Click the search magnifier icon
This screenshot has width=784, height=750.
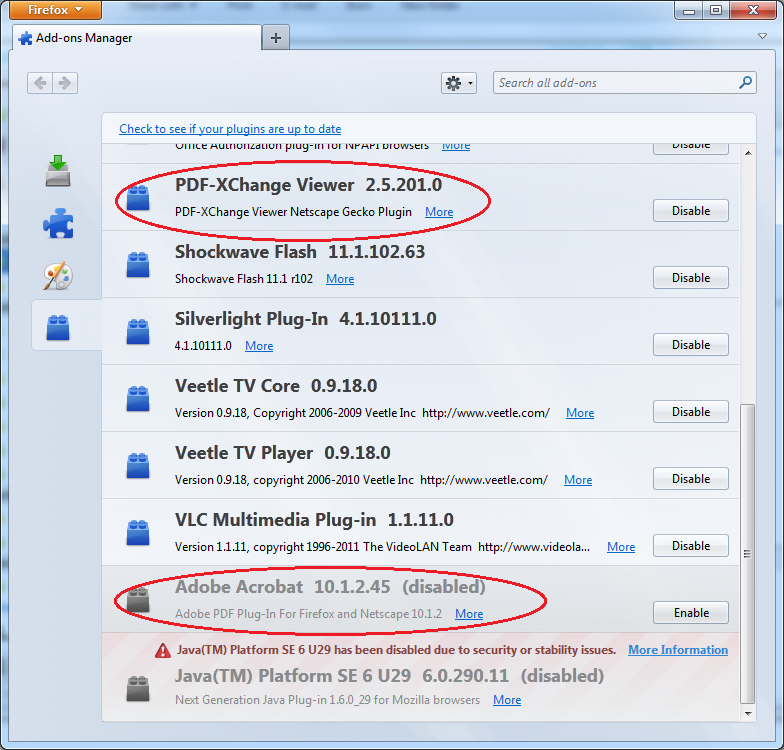(x=746, y=82)
